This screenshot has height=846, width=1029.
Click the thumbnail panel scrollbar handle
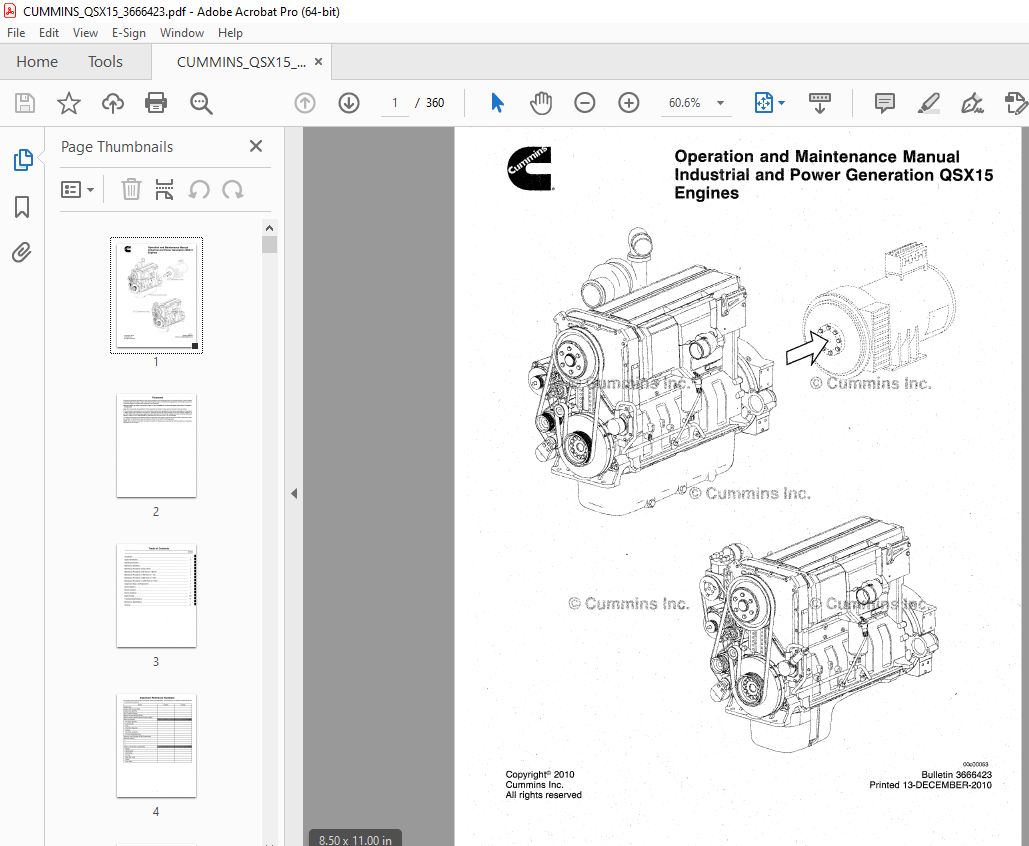click(269, 244)
